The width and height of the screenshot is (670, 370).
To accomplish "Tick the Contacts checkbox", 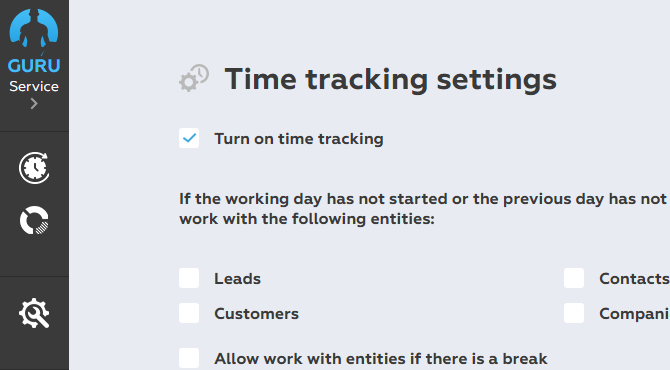I will click(x=574, y=278).
